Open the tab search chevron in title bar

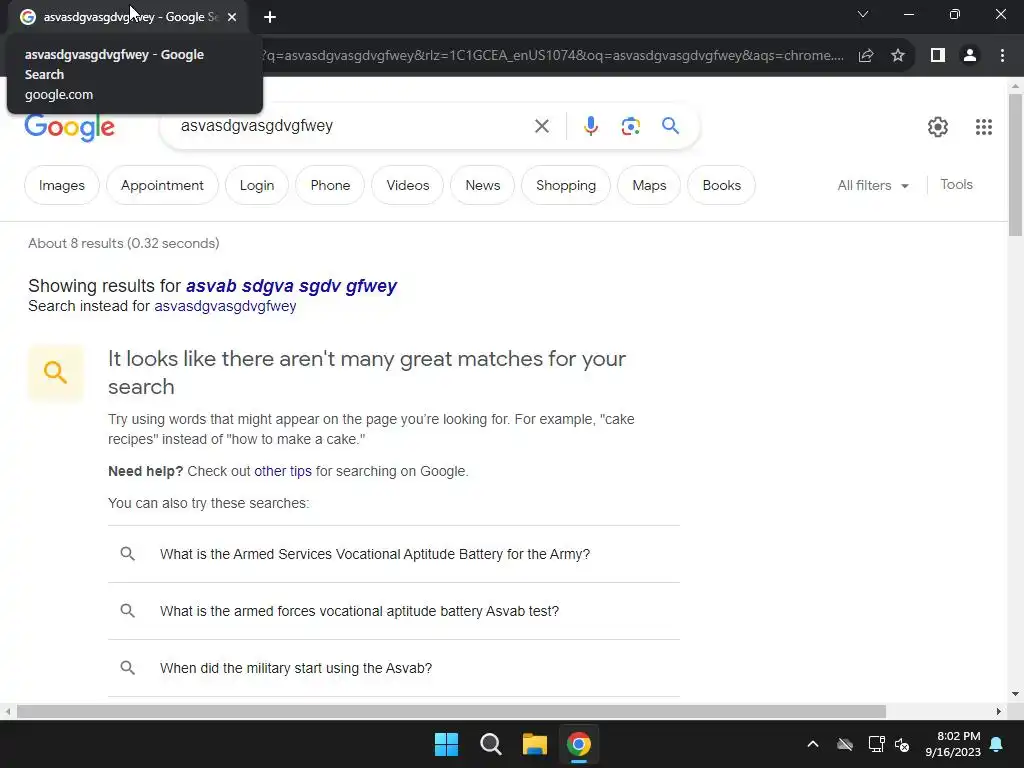(x=863, y=14)
